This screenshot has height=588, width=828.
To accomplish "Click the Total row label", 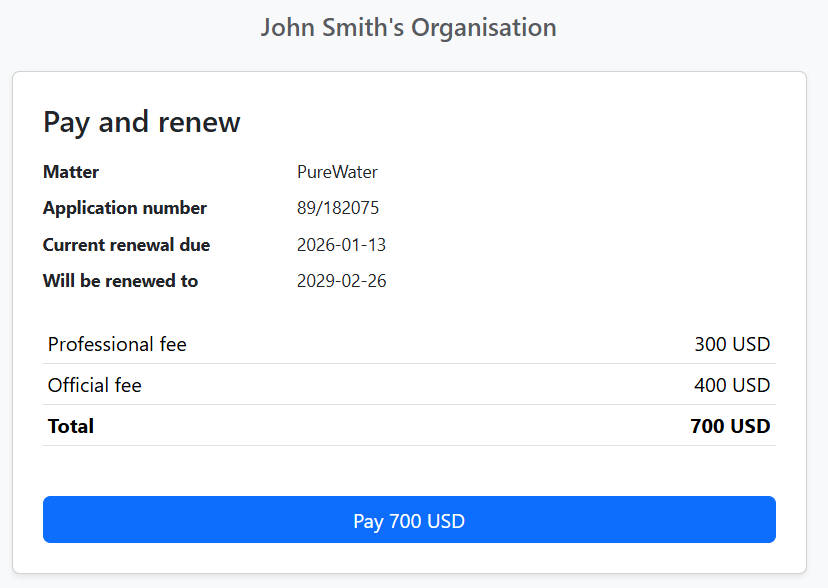I will [70, 426].
